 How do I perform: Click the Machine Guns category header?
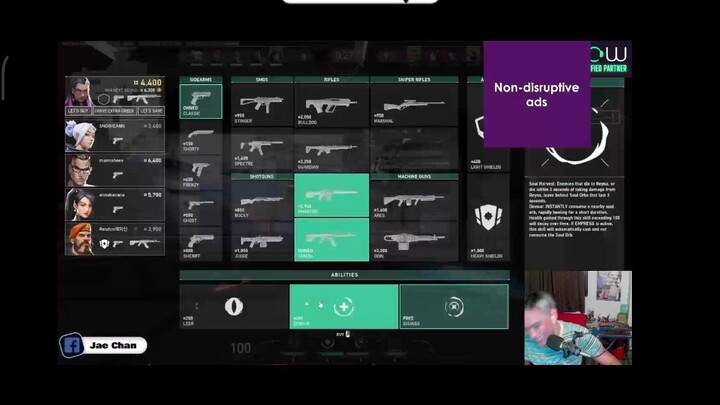(x=414, y=176)
